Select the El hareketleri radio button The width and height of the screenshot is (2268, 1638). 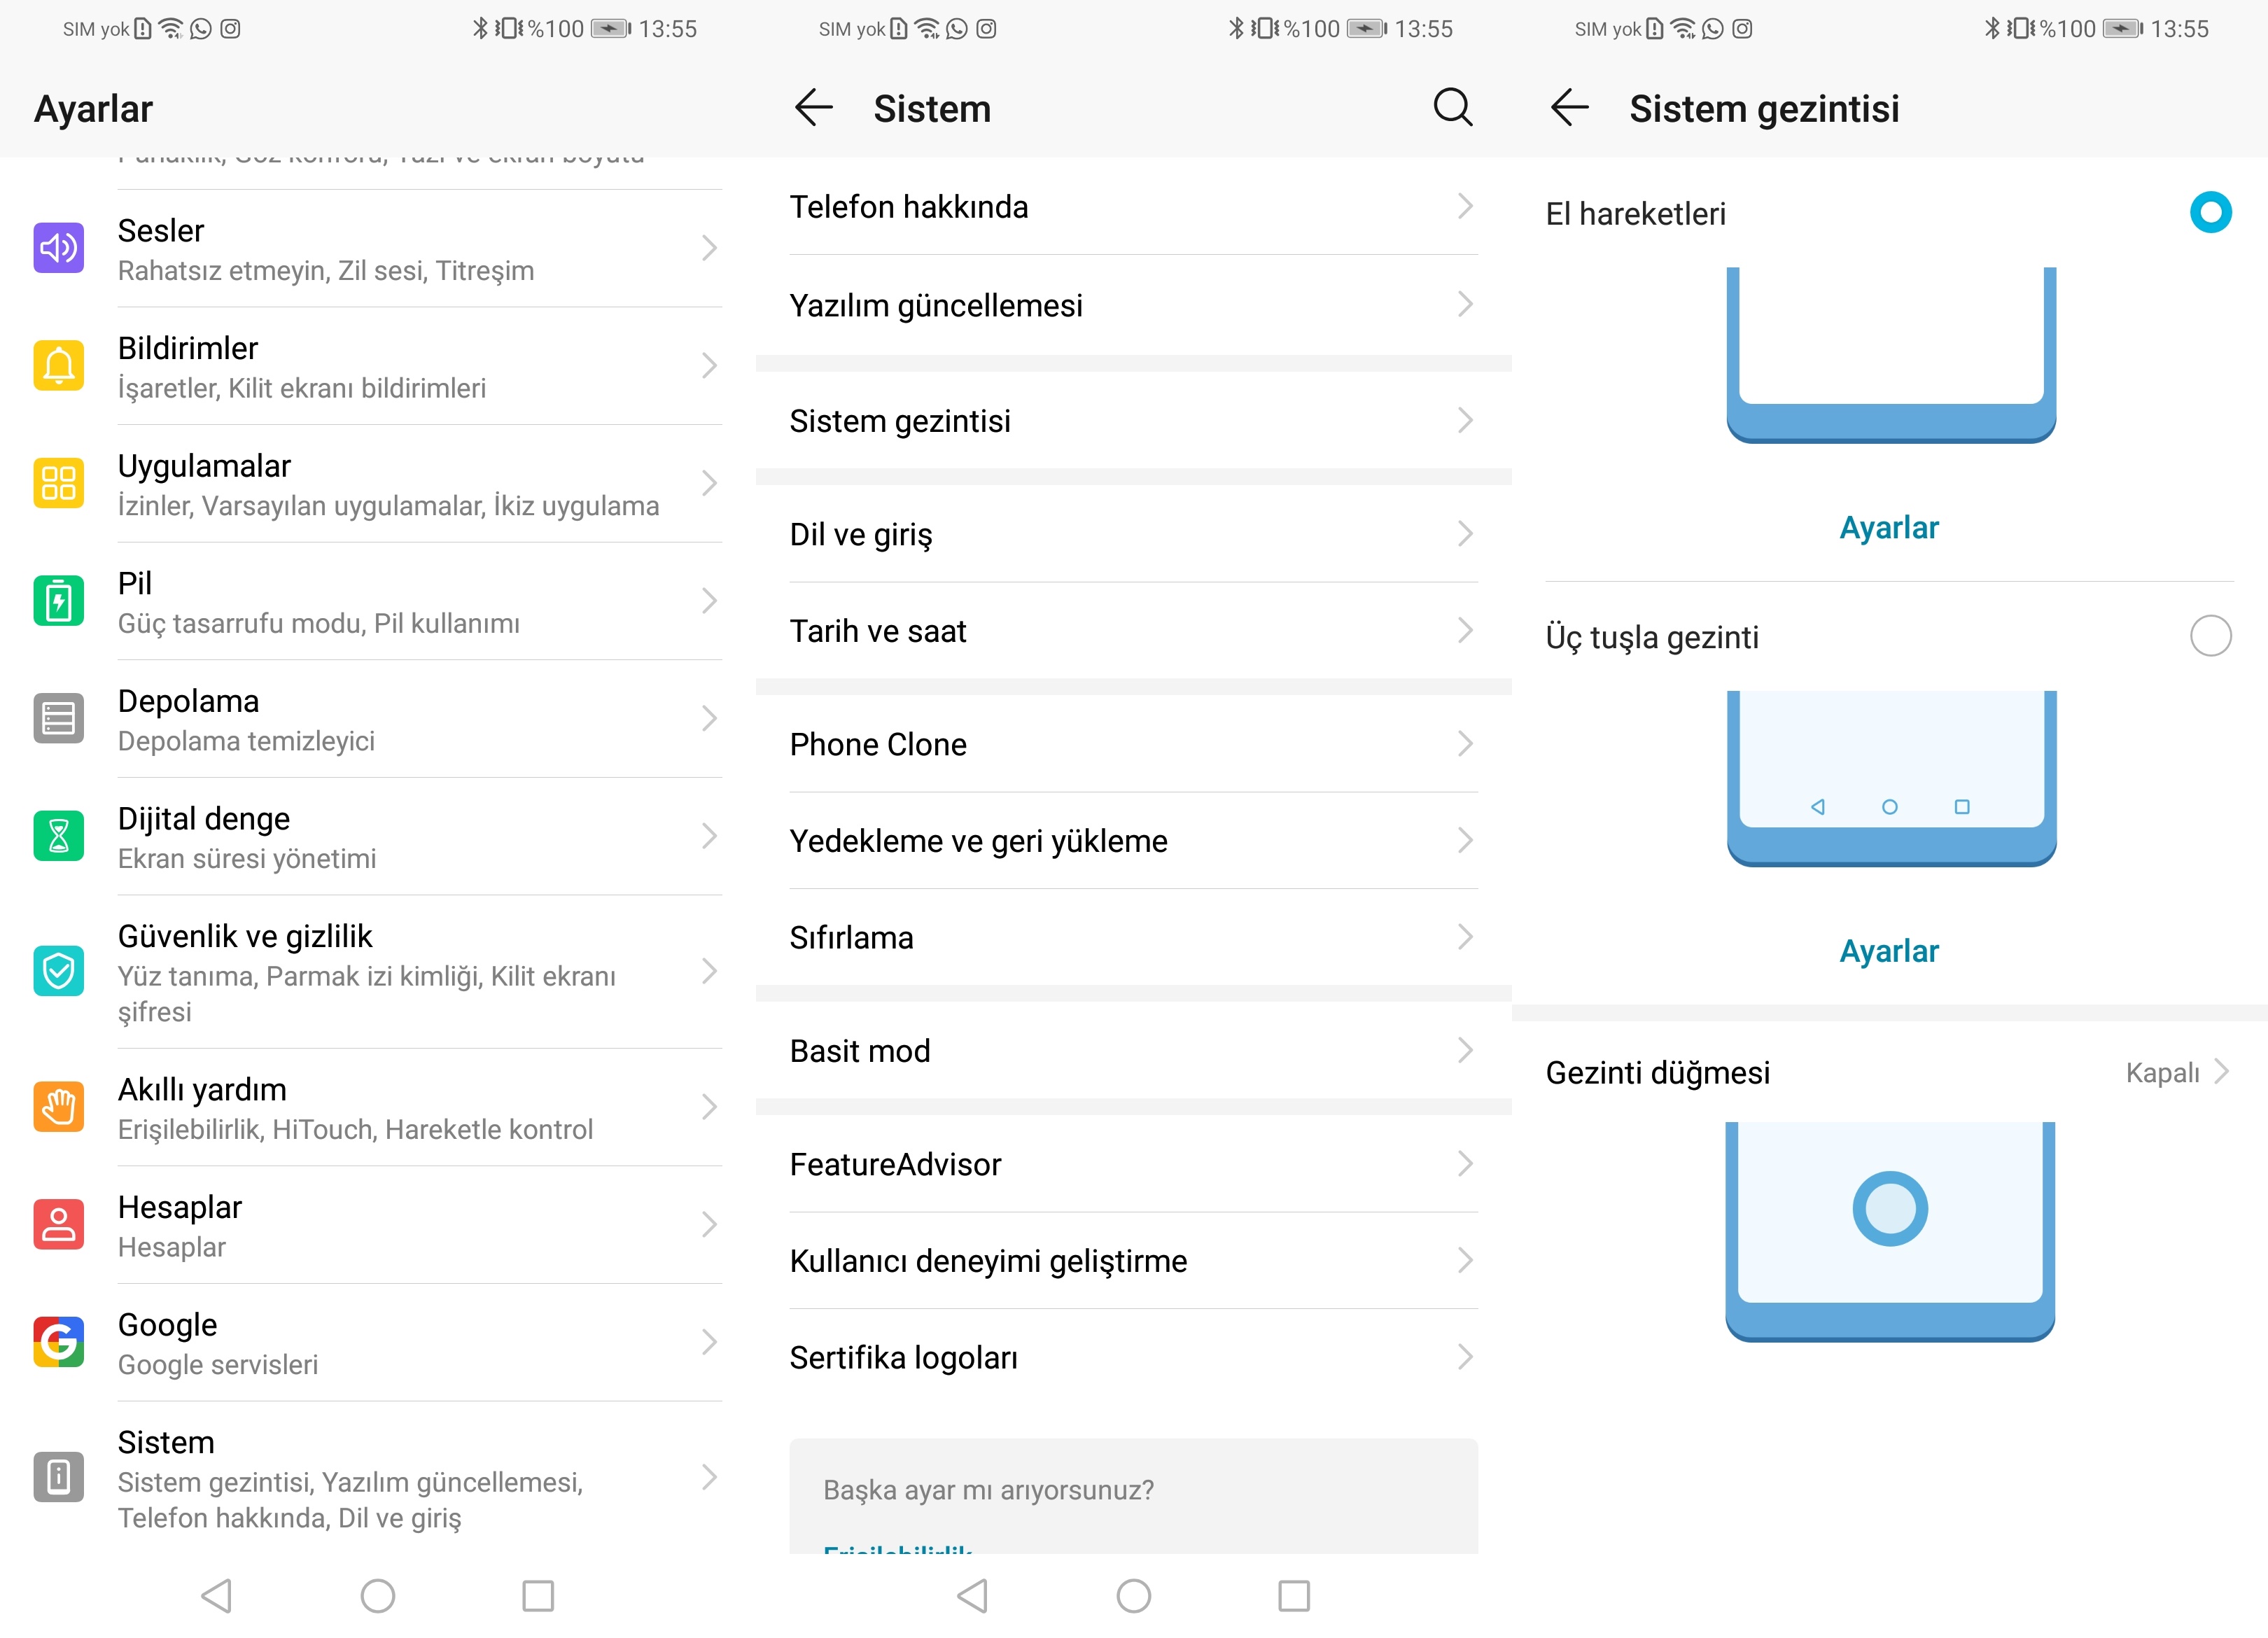[2210, 212]
